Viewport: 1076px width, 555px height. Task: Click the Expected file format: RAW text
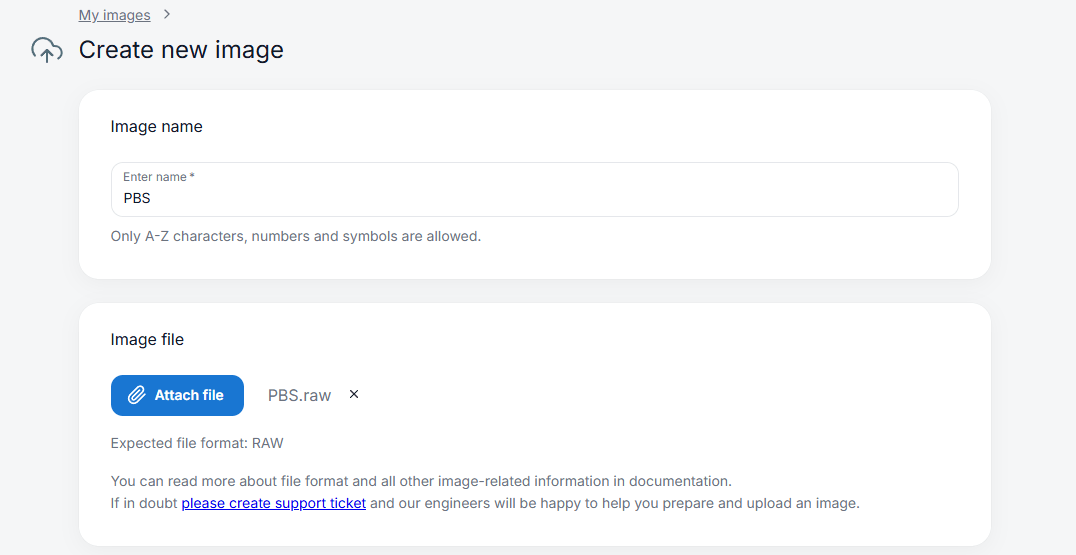click(x=197, y=443)
